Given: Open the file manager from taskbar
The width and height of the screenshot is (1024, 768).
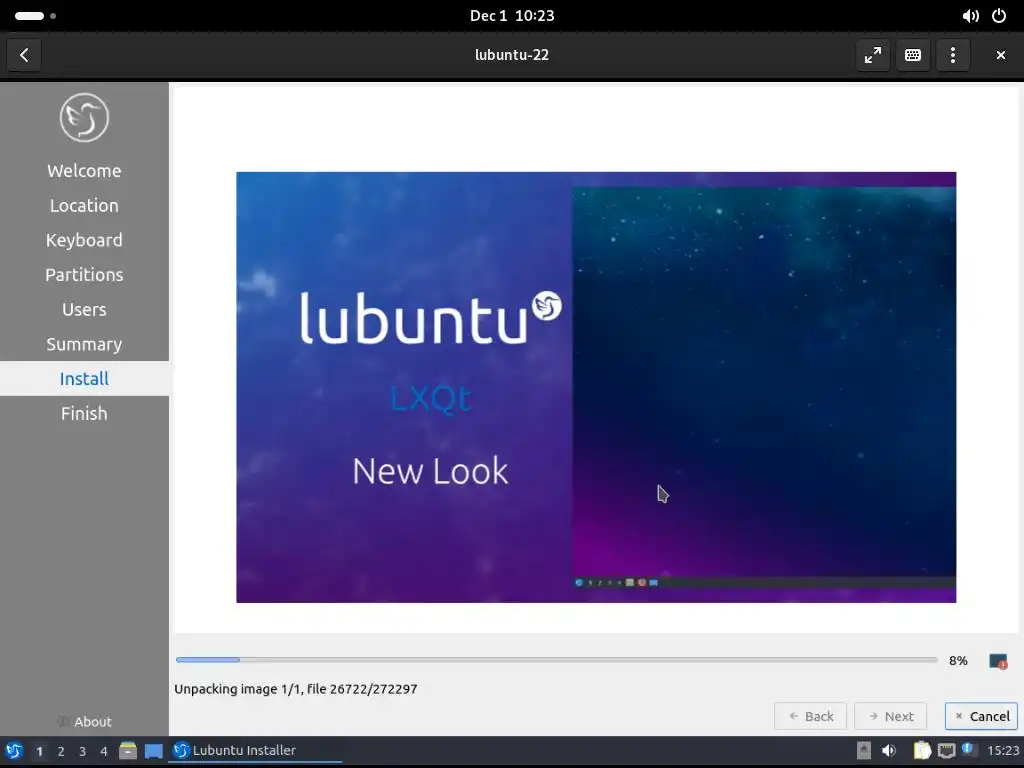Looking at the screenshot, I should 128,751.
